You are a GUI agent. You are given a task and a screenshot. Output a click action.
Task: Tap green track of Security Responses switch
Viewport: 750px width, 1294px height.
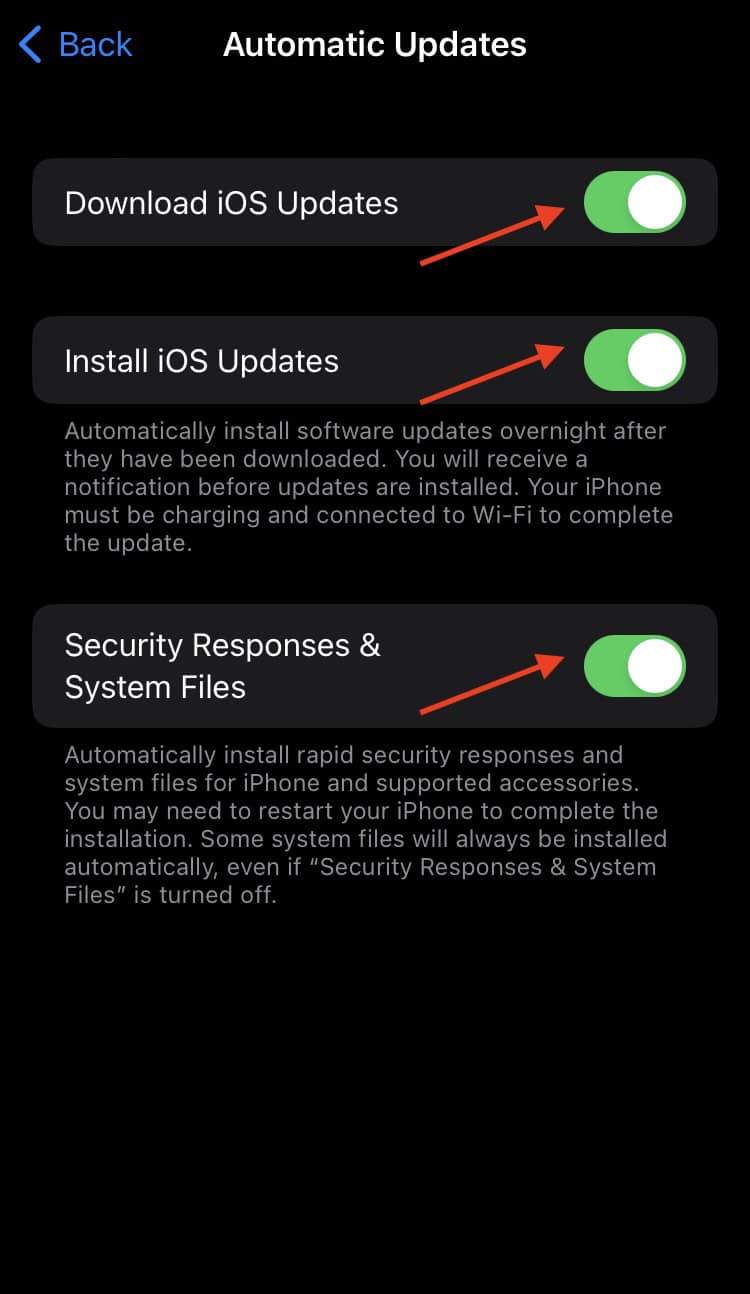pyautogui.click(x=604, y=666)
